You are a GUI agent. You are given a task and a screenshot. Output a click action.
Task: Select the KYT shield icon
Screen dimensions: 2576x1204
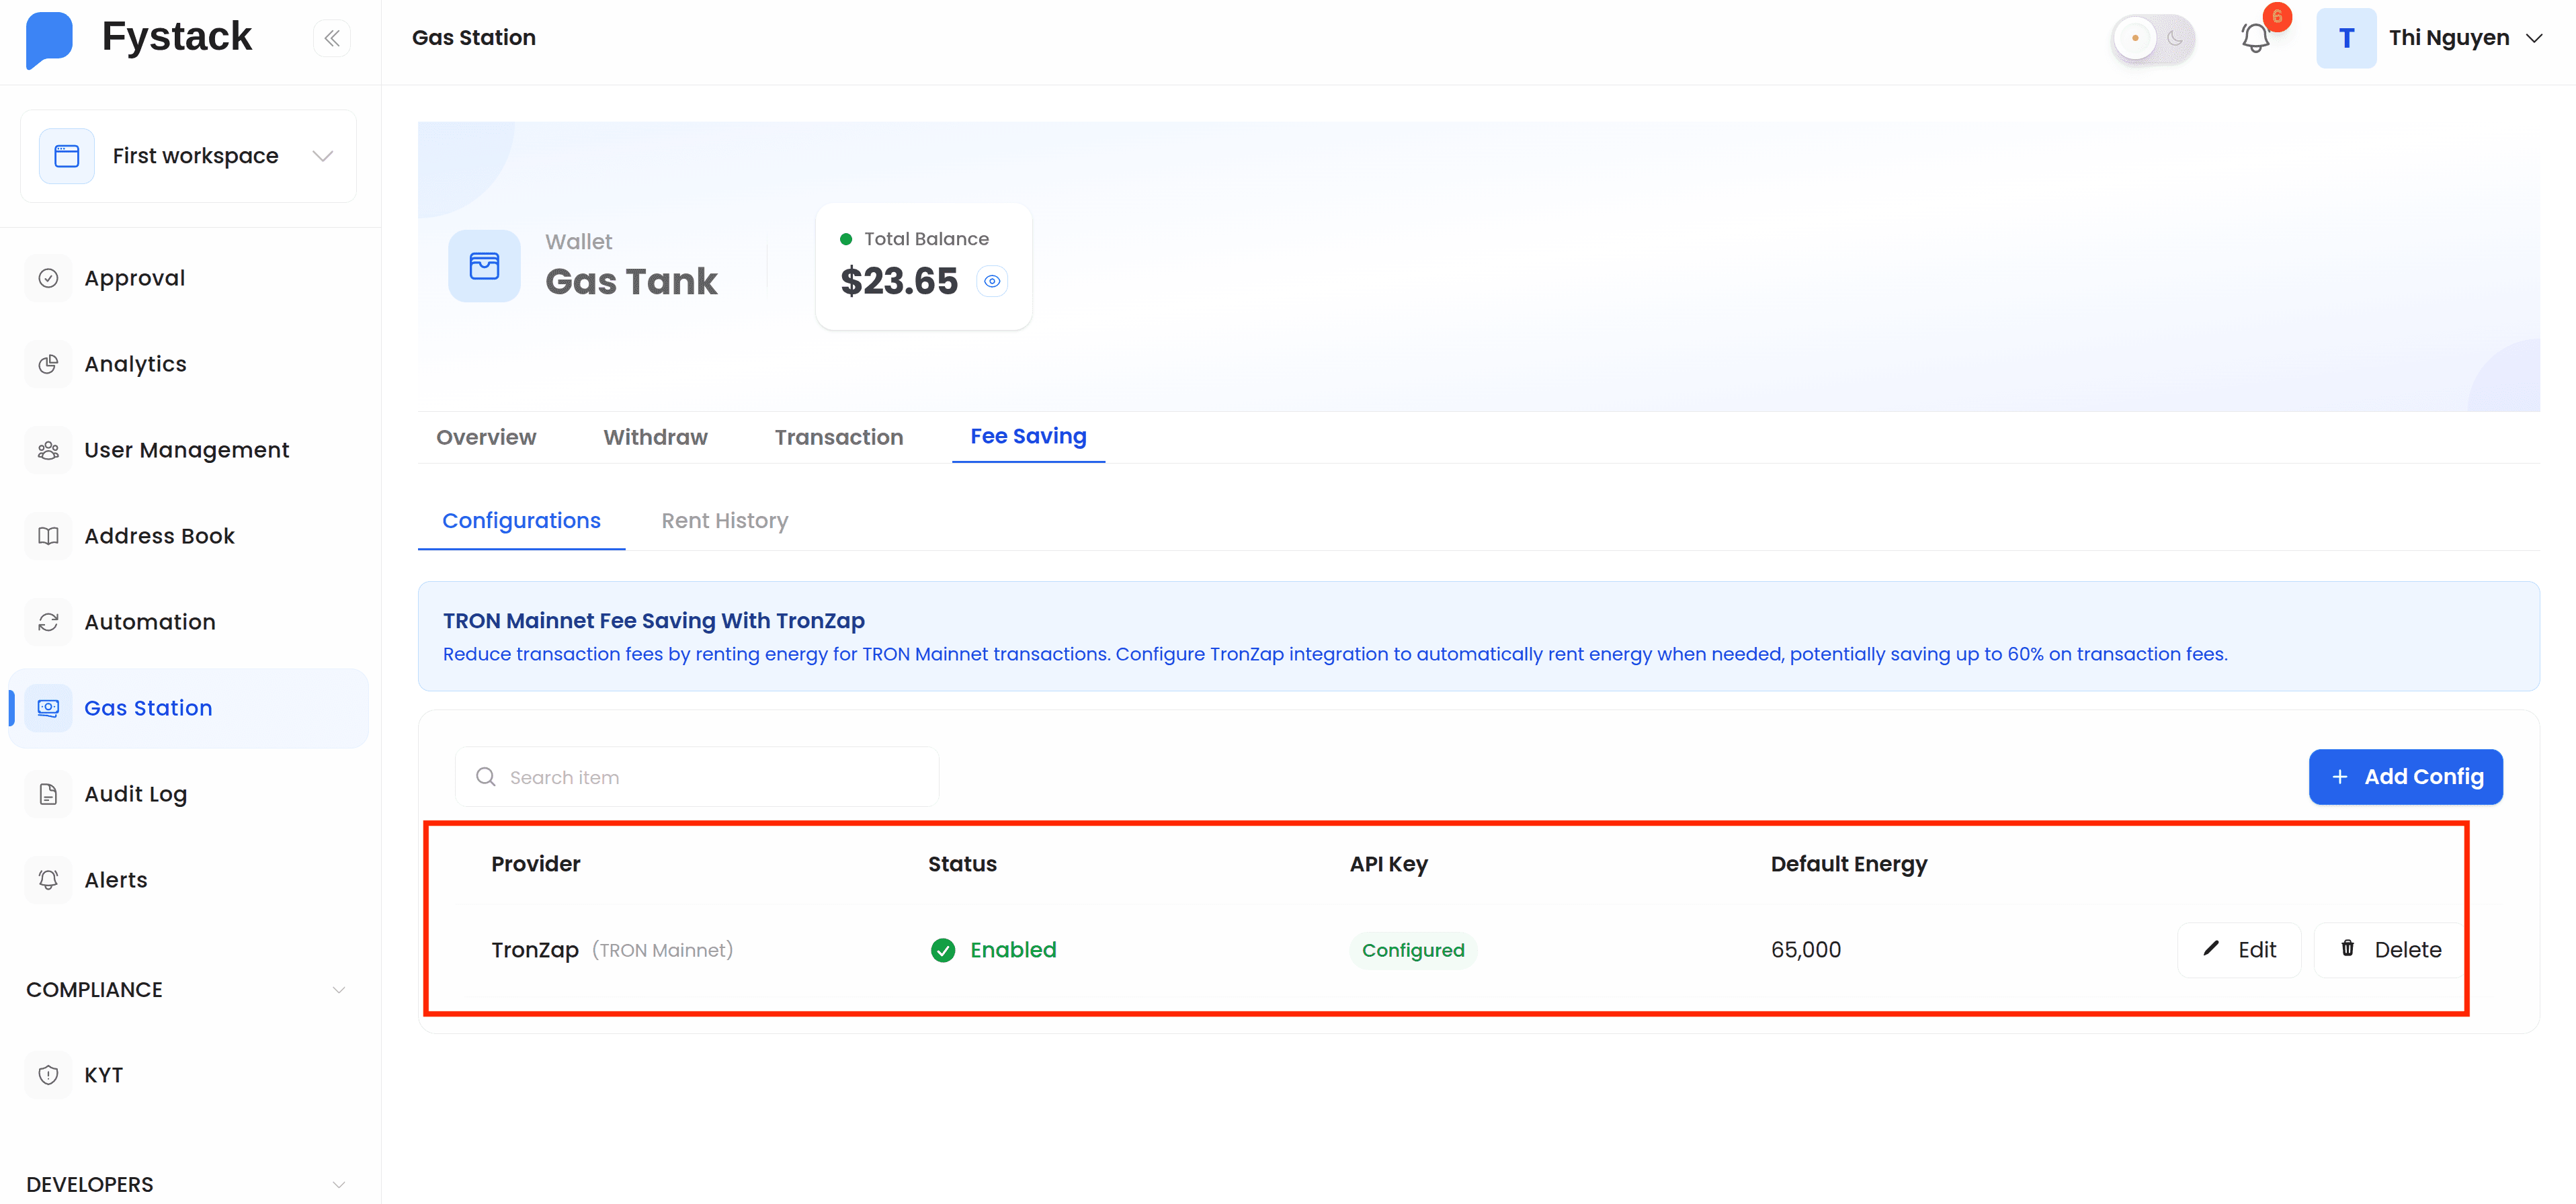pos(48,1074)
